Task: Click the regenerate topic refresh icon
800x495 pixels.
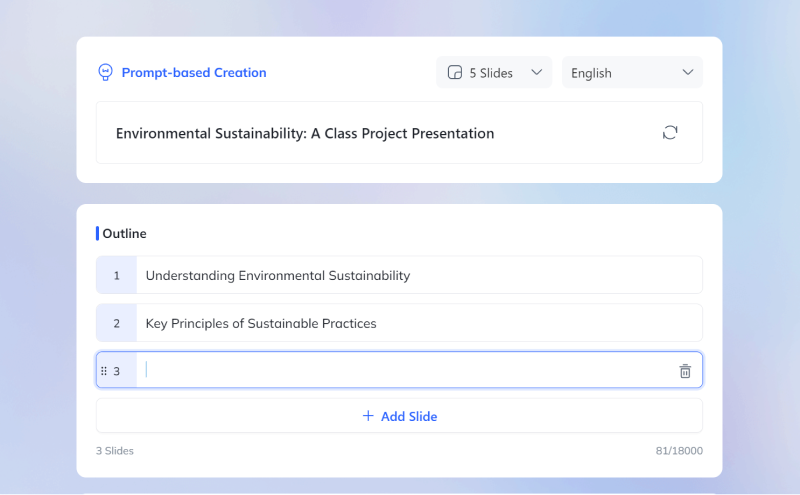Action: tap(670, 132)
